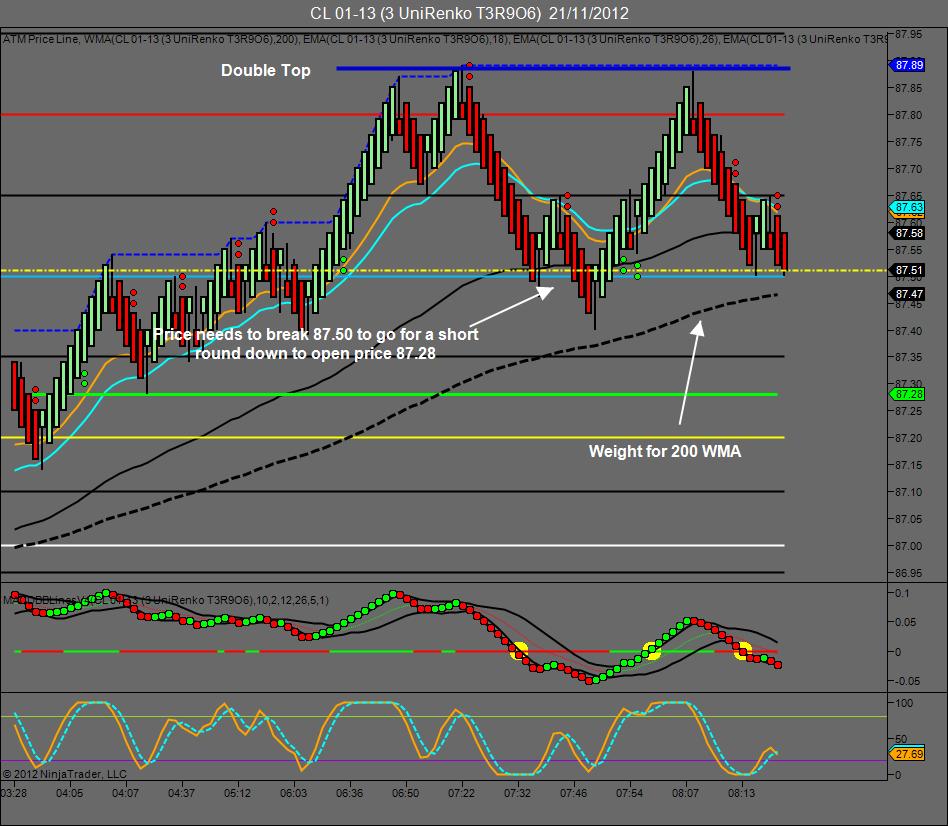Select the chart title CL 01-13 UniRenko
Image resolution: width=948 pixels, height=826 pixels.
click(x=470, y=13)
